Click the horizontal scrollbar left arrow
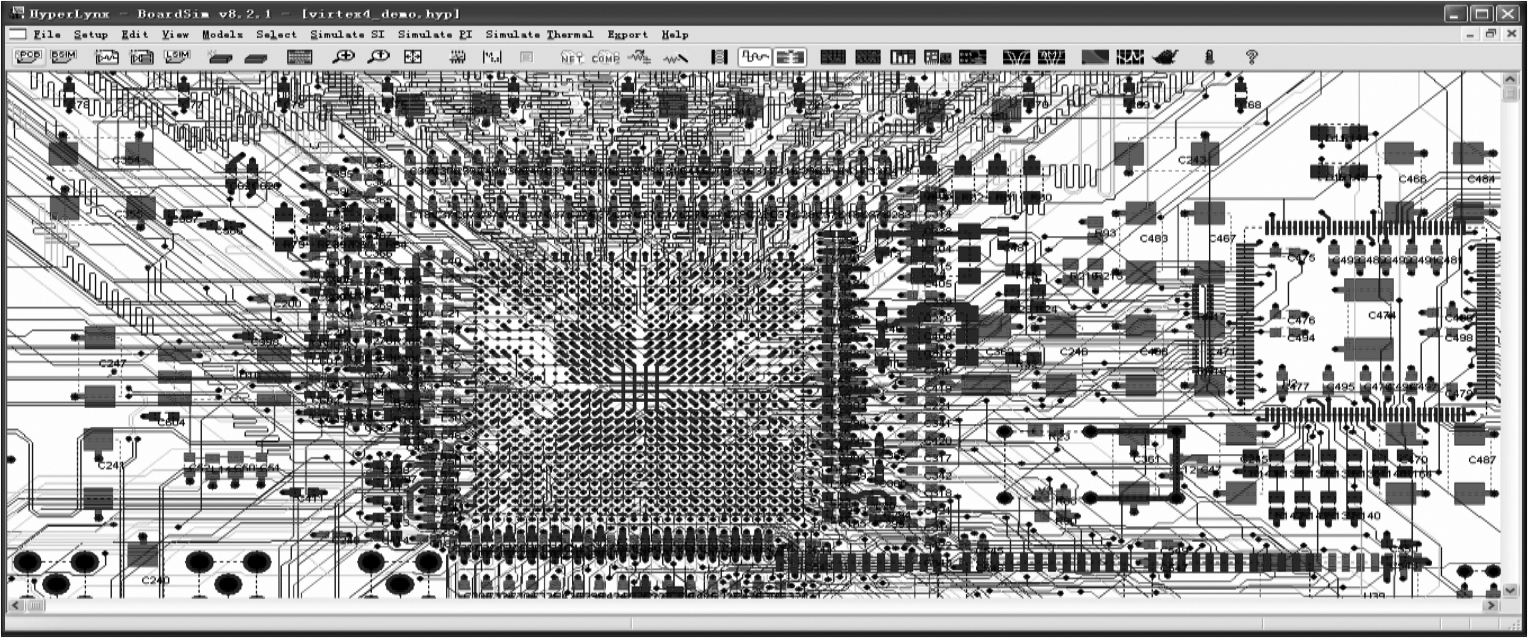Viewport: 1528px width, 638px height. click(15, 606)
